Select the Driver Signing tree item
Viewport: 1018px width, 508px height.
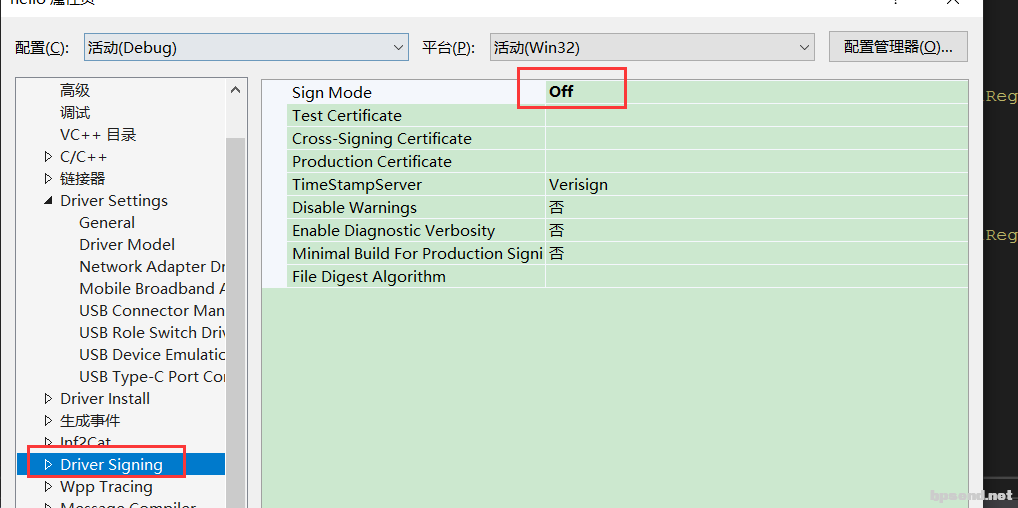pos(111,464)
